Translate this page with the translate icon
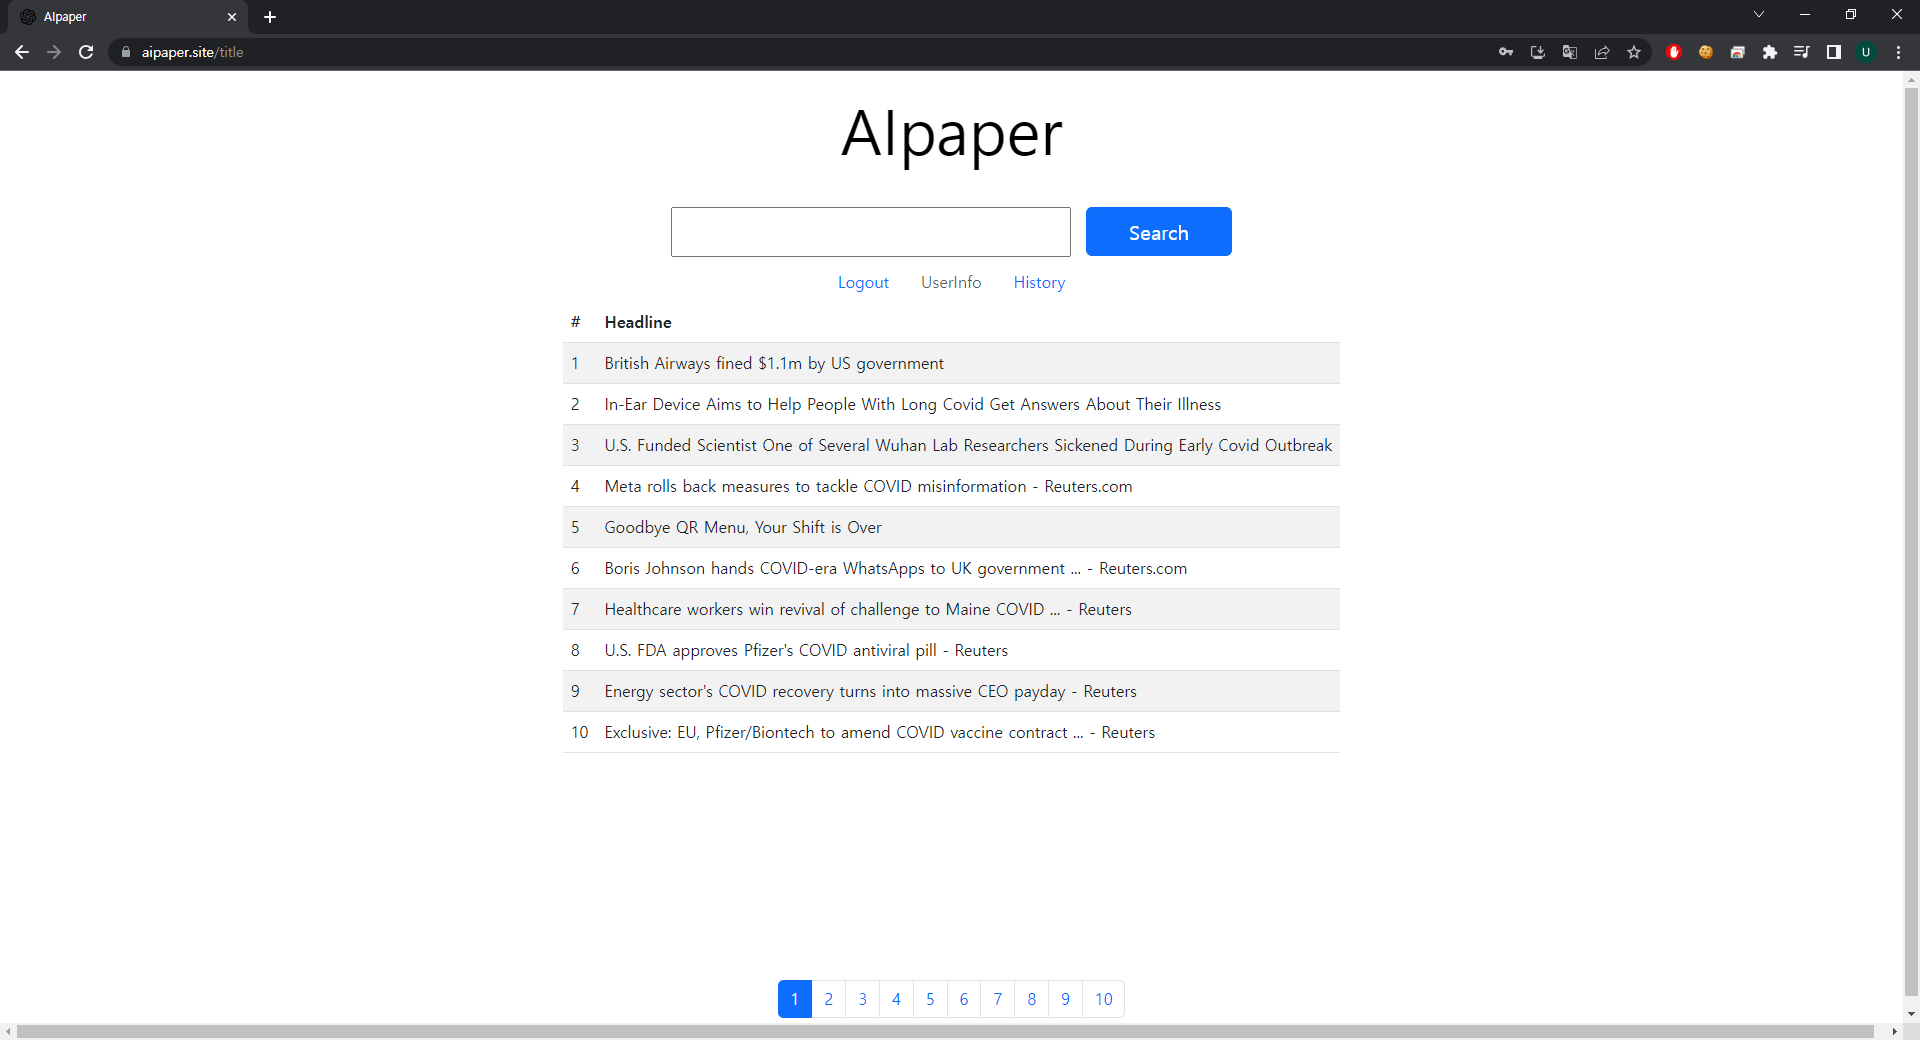The image size is (1920, 1046). click(x=1570, y=52)
